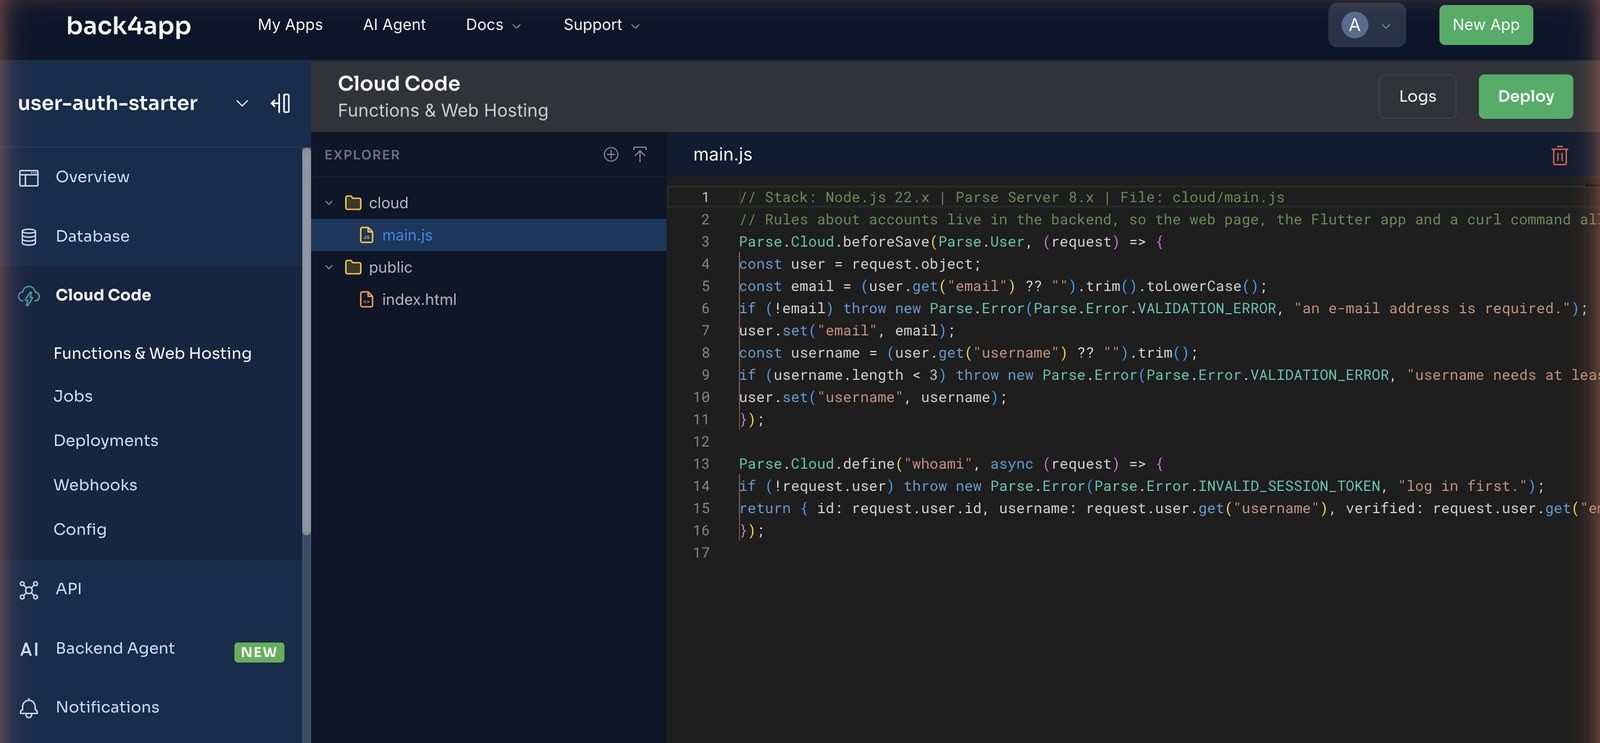Screen dimensions: 1600x743
Task: Open Deployments in the sidebar
Action: coord(106,441)
